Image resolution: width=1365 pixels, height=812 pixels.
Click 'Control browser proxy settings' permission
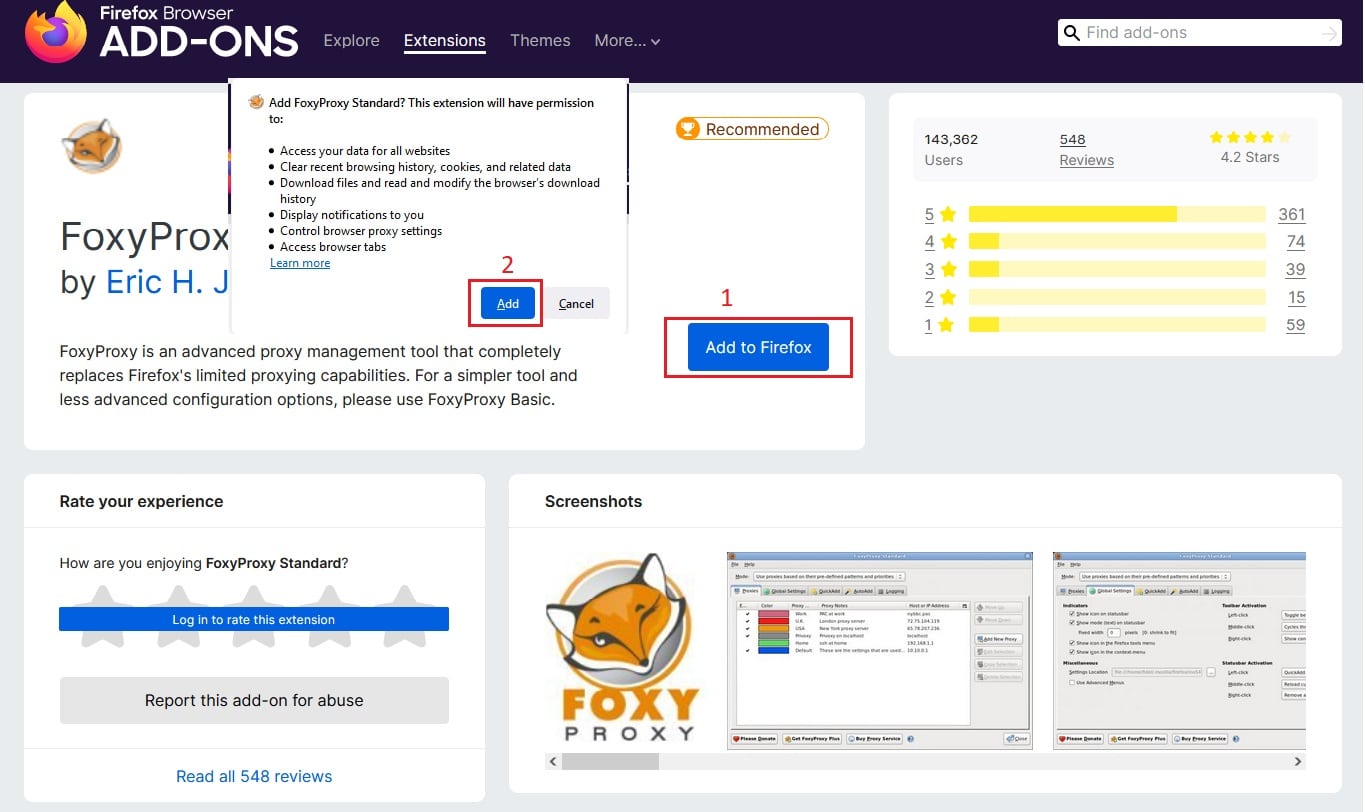[361, 231]
